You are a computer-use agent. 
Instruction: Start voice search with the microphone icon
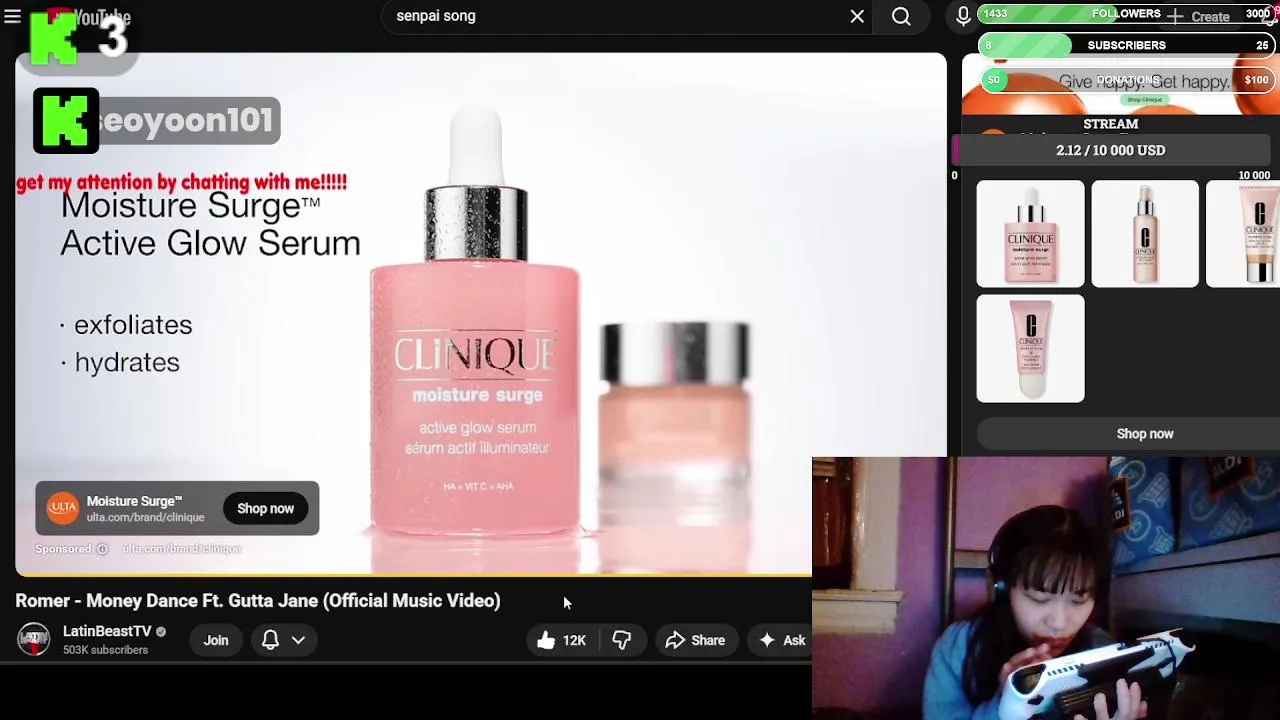[x=962, y=16]
